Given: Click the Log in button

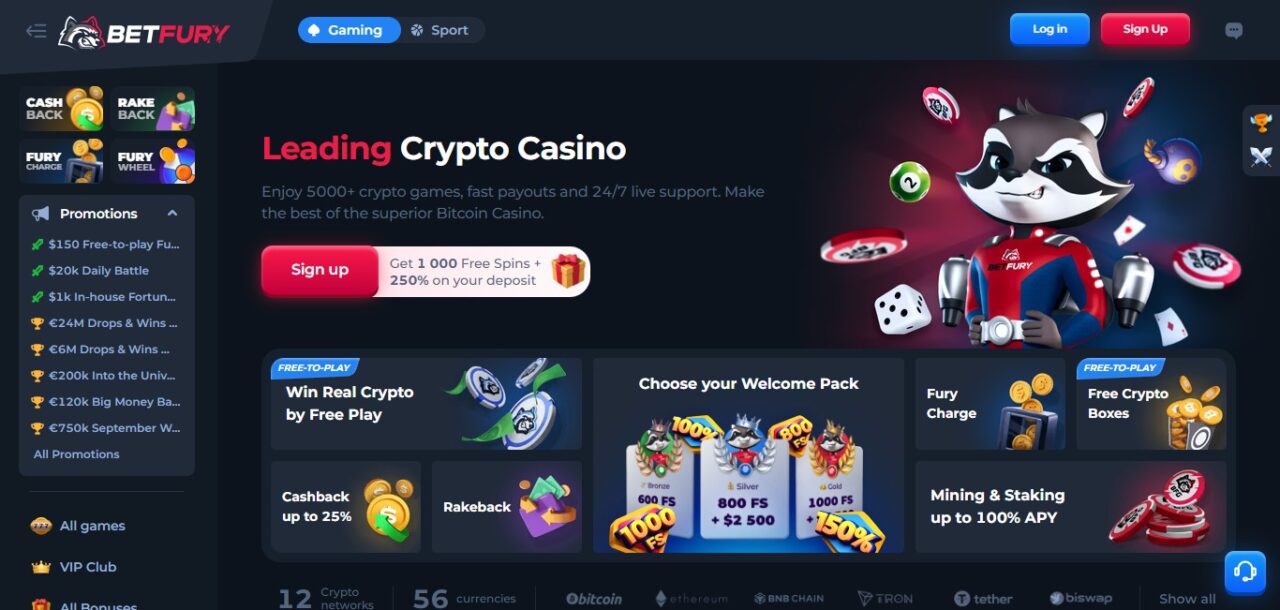Looking at the screenshot, I should coord(1049,29).
